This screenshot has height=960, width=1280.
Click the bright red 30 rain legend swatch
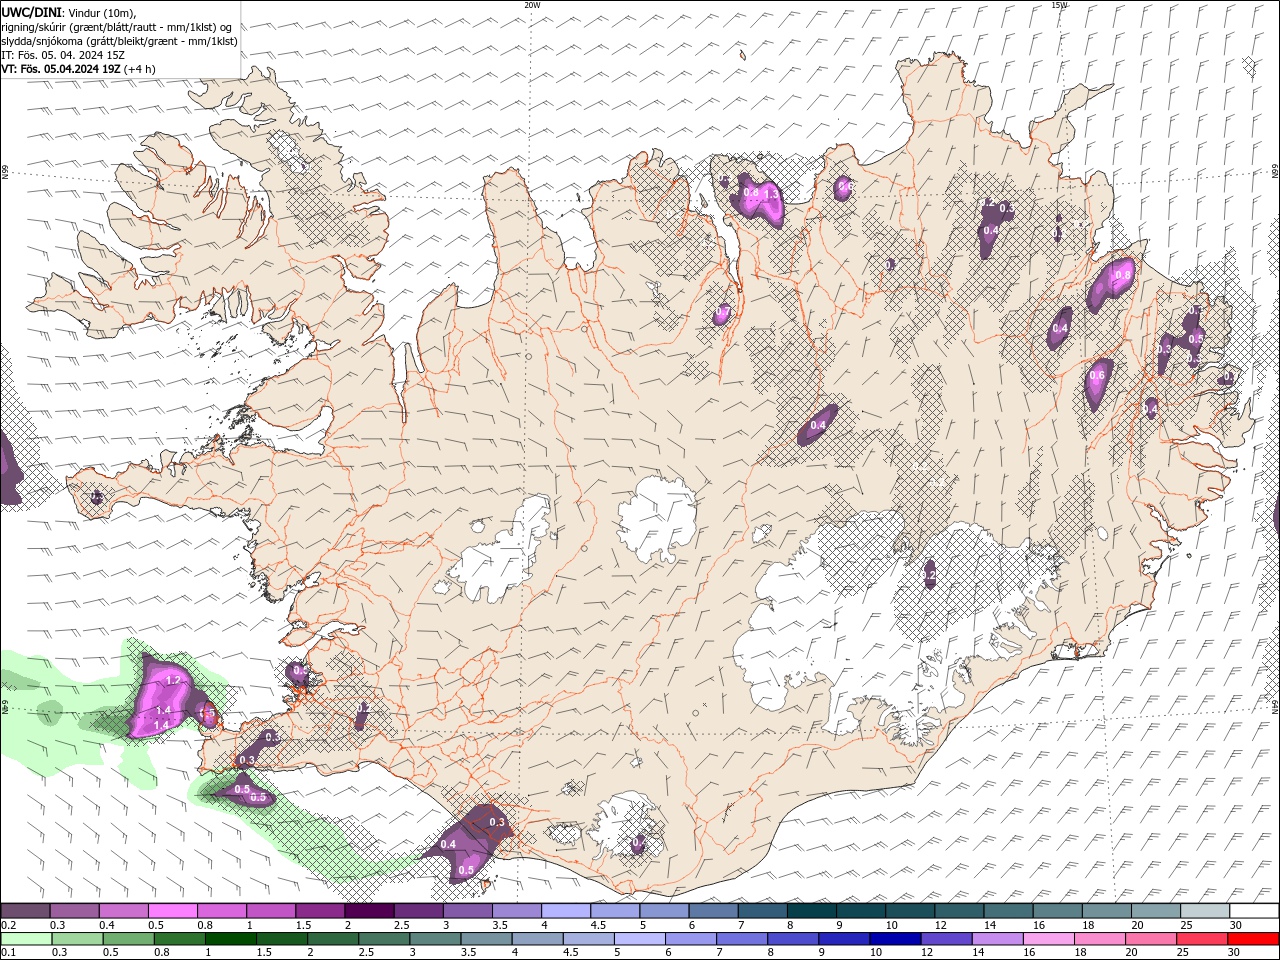[x=1253, y=939]
